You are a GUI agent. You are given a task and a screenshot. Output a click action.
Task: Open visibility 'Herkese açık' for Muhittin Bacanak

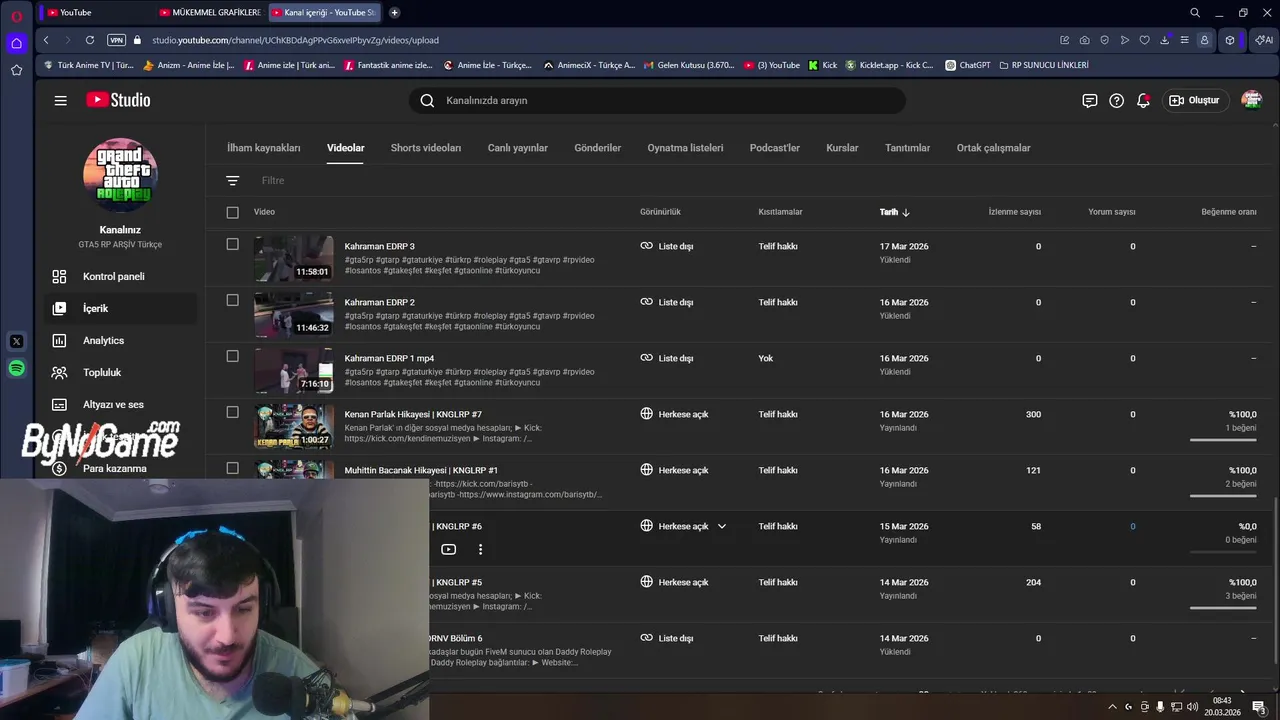point(674,470)
